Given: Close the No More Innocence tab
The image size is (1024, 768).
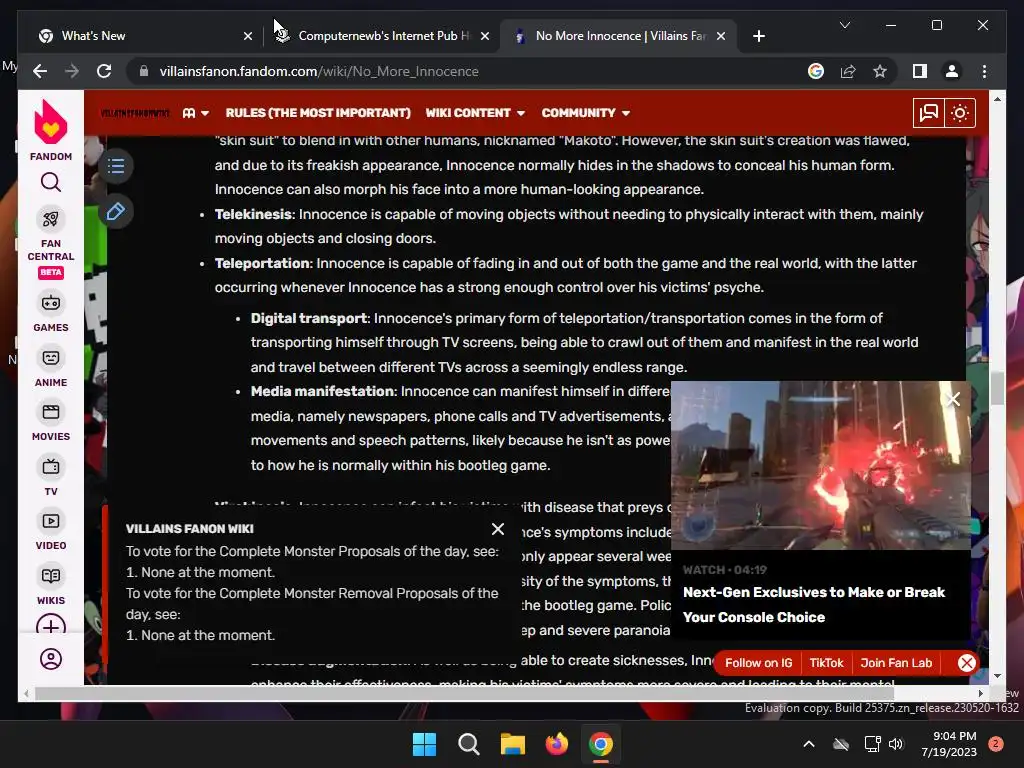Looking at the screenshot, I should click(x=720, y=36).
